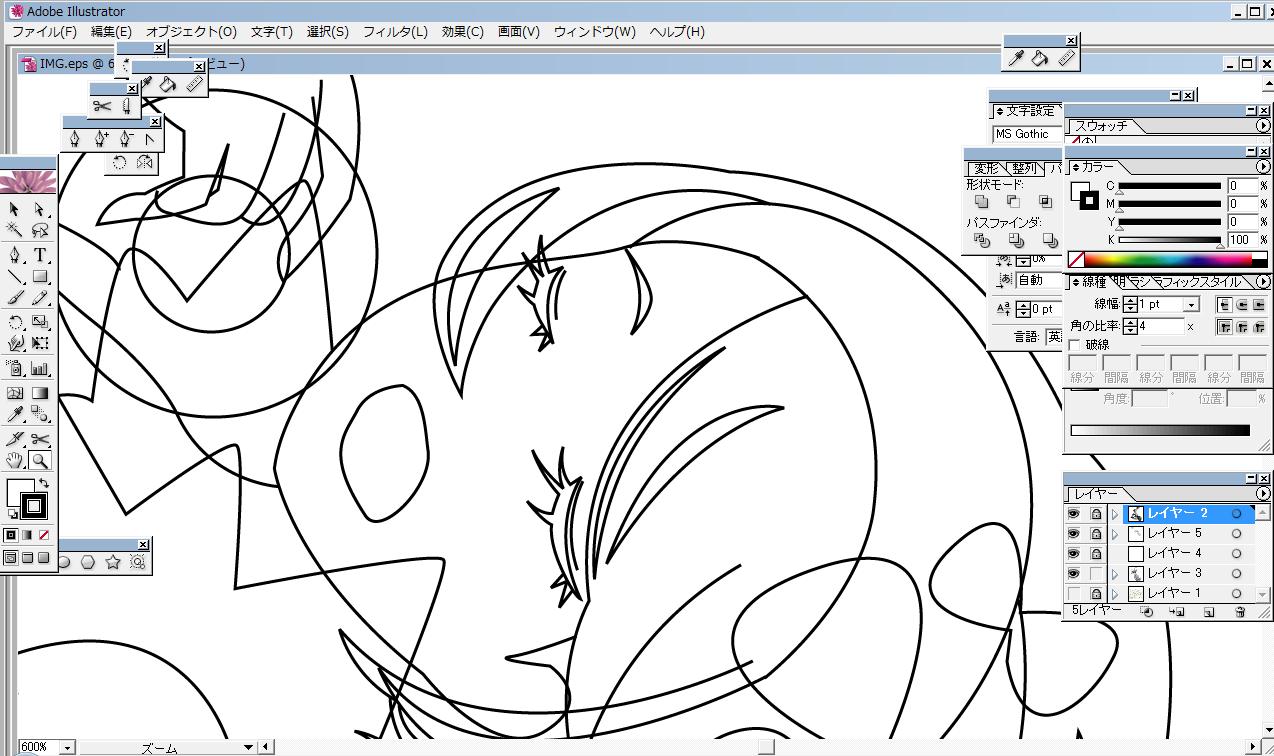Hide Layer 4 with its eye icon

coord(1074,553)
